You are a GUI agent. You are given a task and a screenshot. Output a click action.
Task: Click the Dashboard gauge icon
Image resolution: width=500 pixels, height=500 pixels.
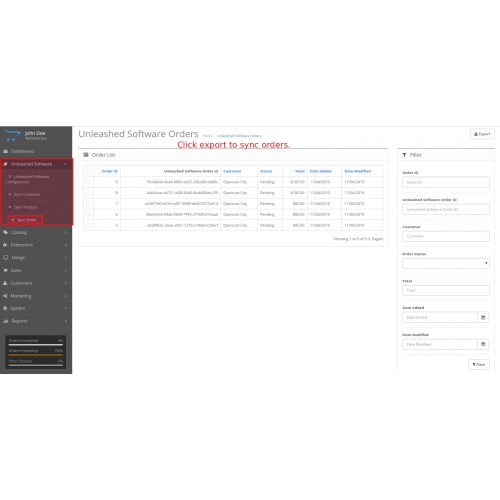[x=5, y=151]
